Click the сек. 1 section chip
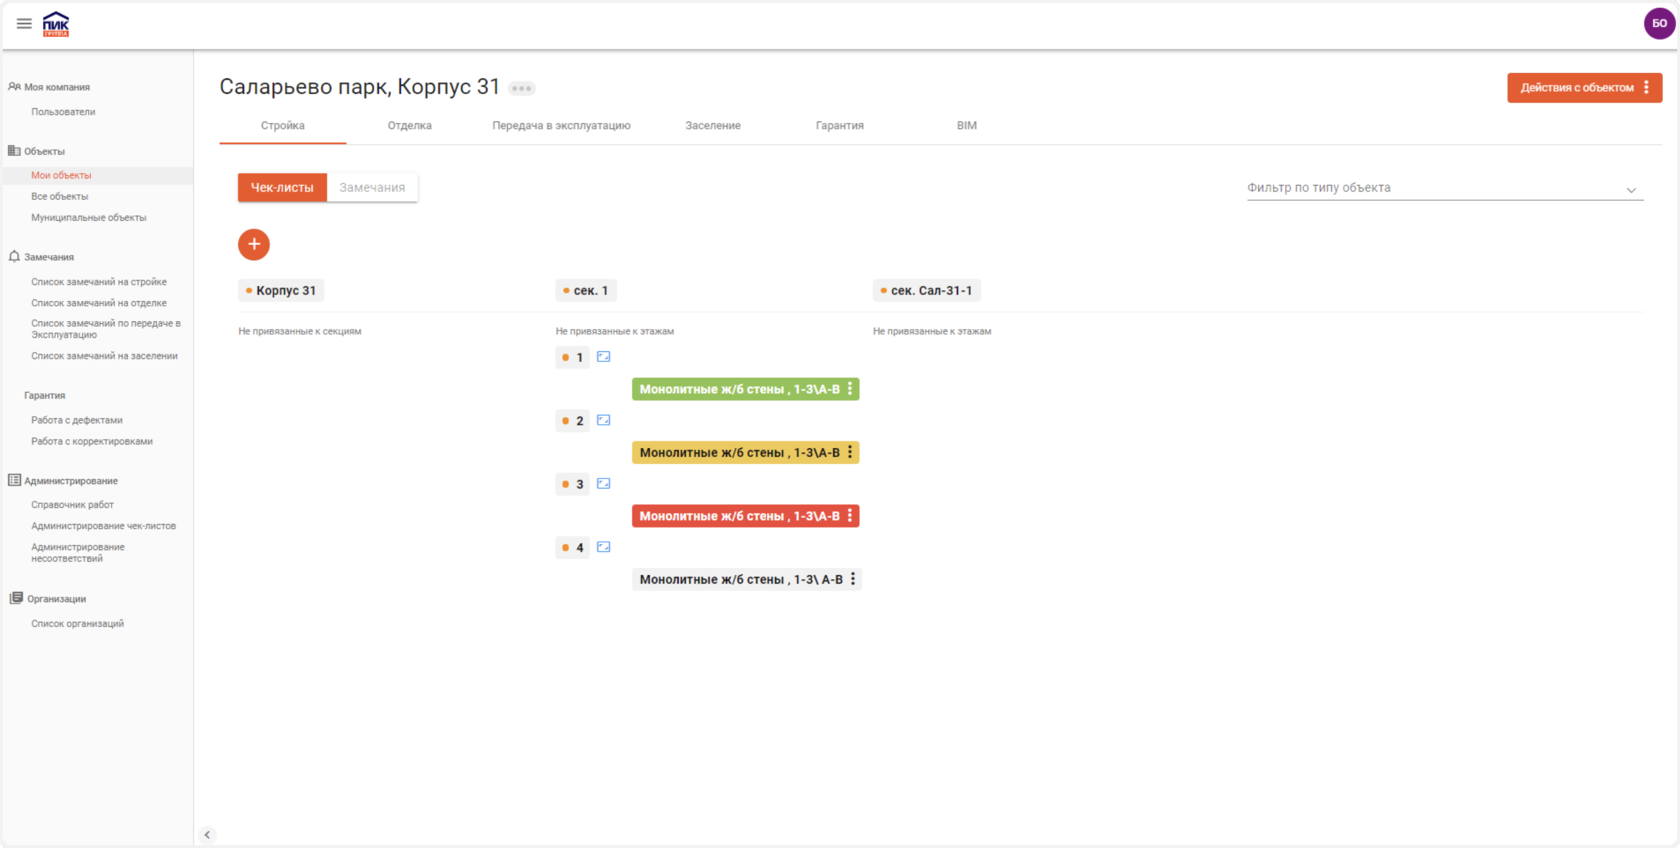The width and height of the screenshot is (1680, 848). pyautogui.click(x=586, y=291)
